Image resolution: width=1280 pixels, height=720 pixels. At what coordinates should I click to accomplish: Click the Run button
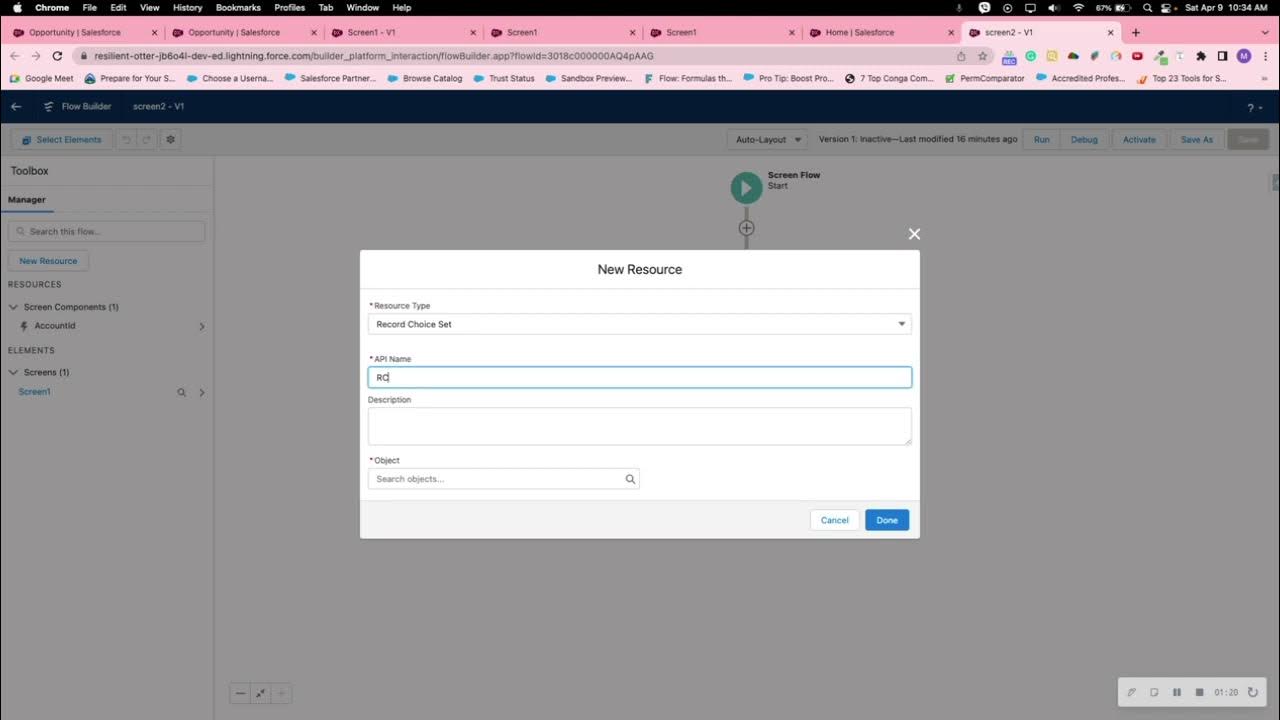pyautogui.click(x=1042, y=140)
